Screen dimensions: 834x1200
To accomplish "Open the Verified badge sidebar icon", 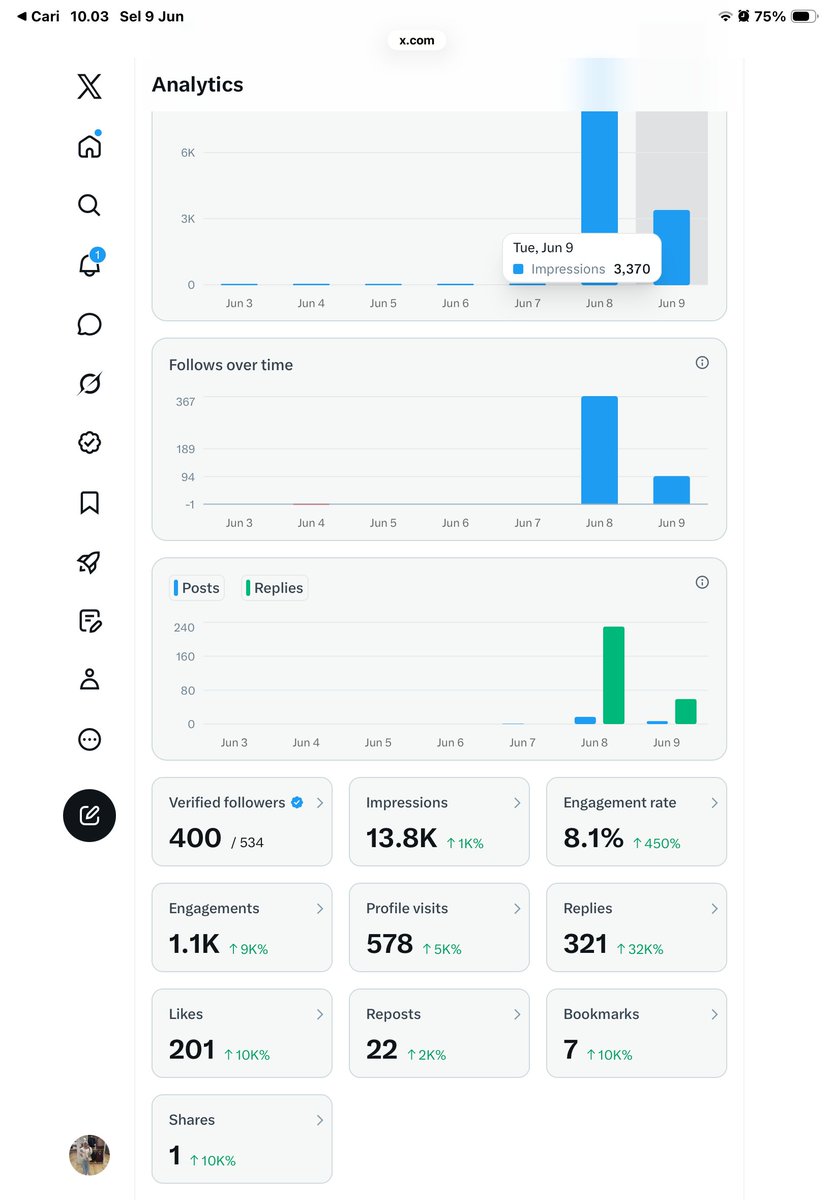I will (x=89, y=442).
